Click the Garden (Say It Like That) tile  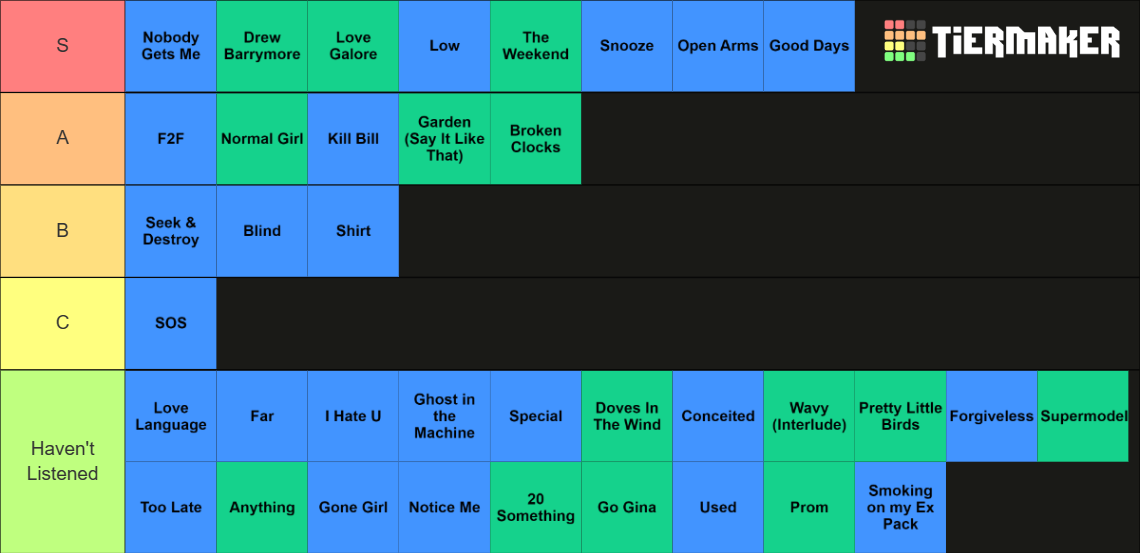444,138
